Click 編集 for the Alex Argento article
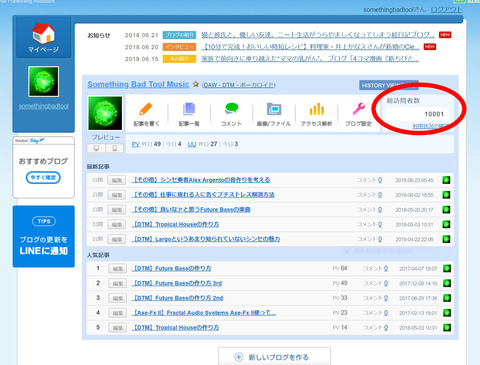This screenshot has height=365, width=480. pos(117,180)
